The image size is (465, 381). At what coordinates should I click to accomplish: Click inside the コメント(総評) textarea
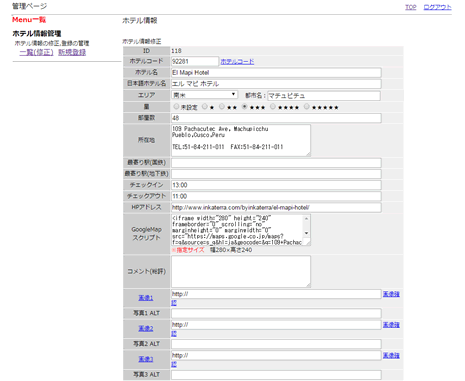[241, 271]
